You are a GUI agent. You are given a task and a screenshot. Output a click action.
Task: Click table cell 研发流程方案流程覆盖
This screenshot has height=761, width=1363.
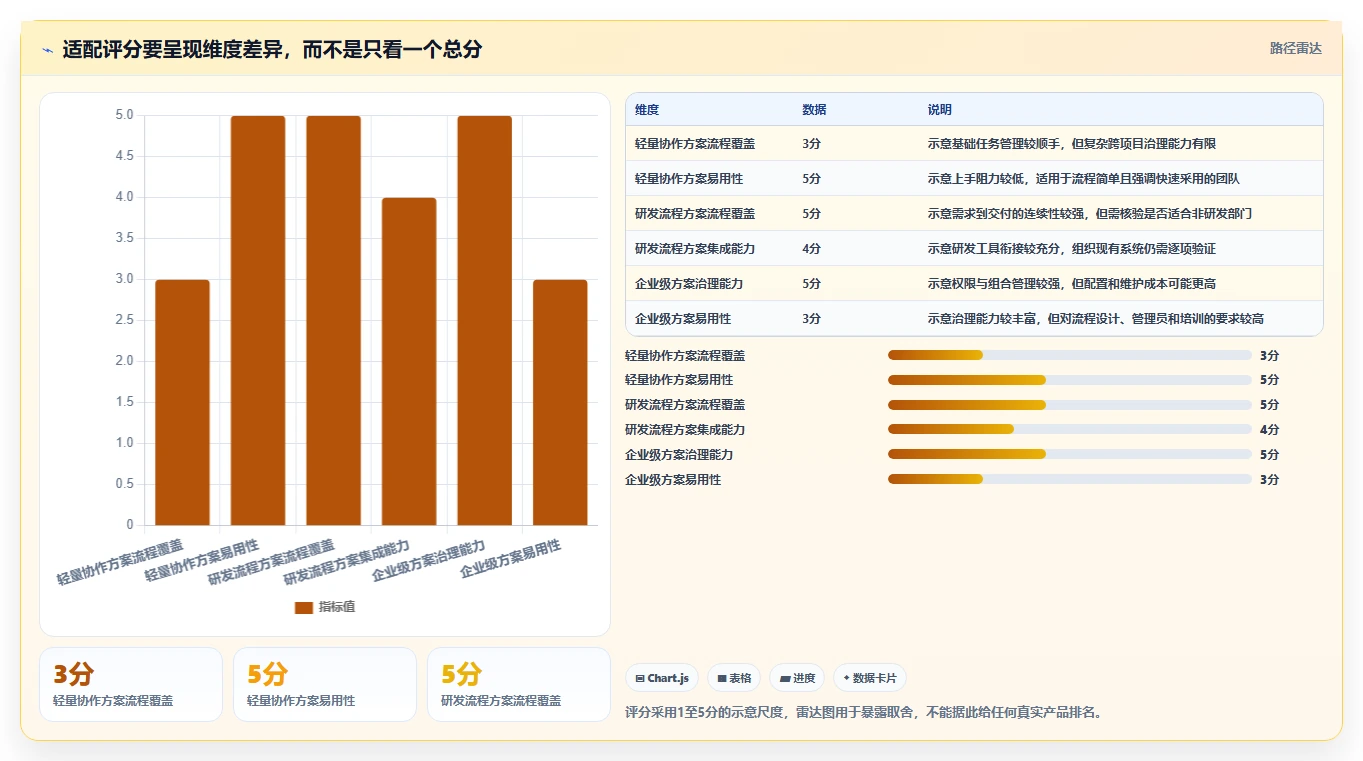695,214
